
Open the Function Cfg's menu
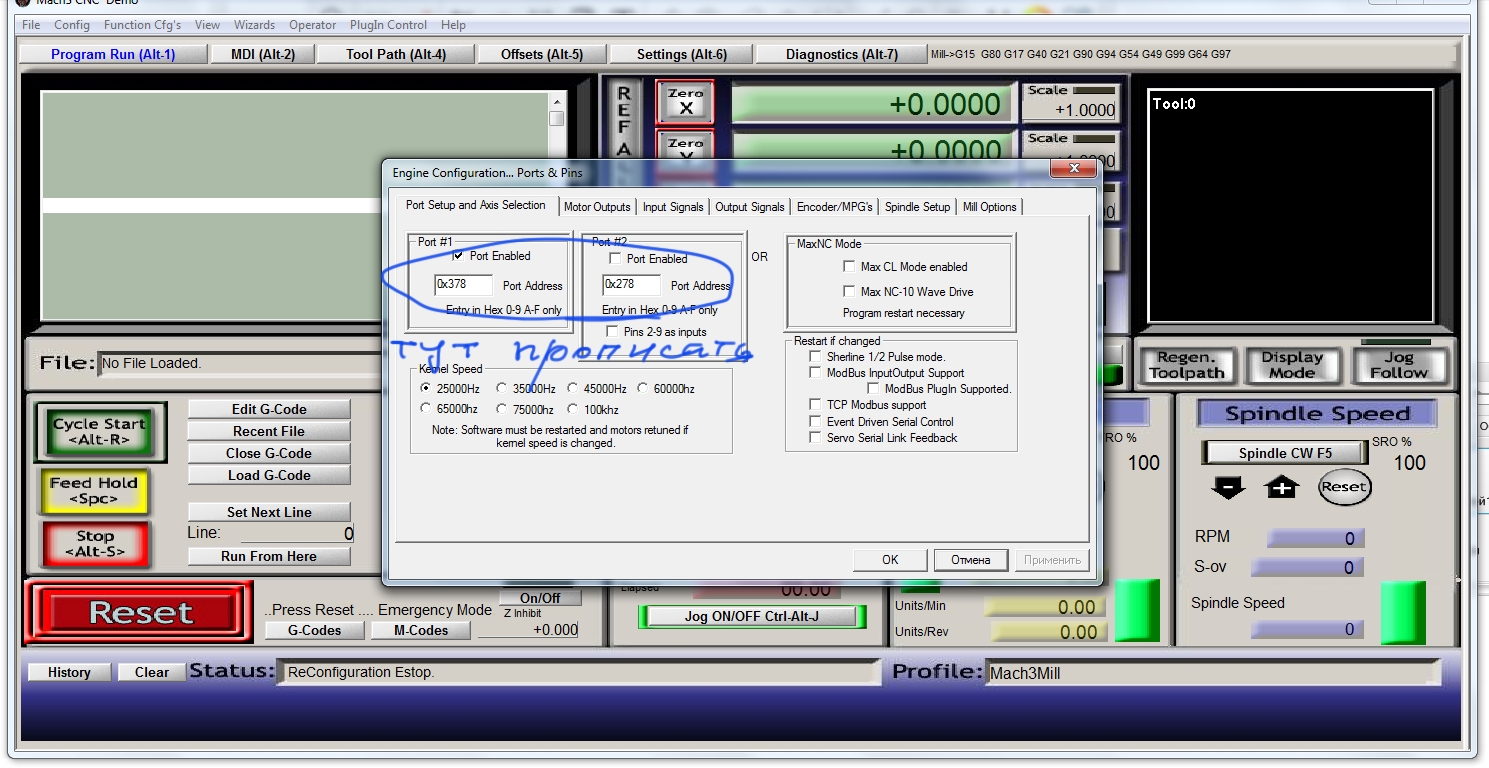point(142,25)
